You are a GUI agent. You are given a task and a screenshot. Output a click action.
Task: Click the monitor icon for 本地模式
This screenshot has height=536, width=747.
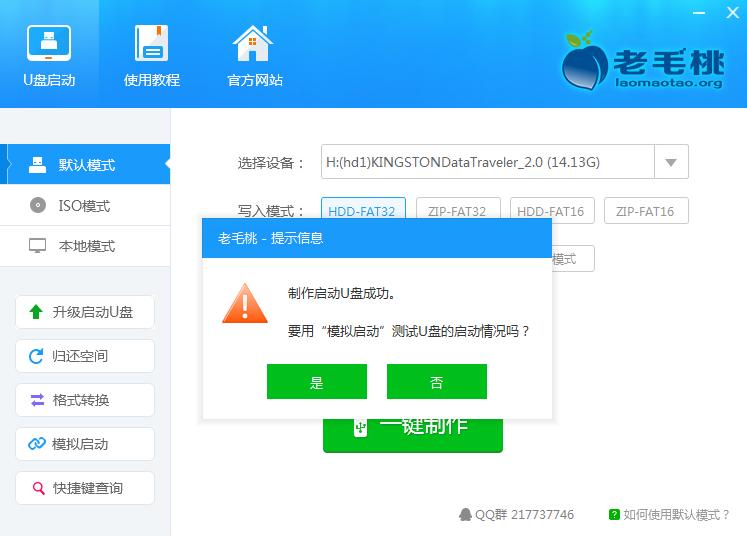coord(37,246)
